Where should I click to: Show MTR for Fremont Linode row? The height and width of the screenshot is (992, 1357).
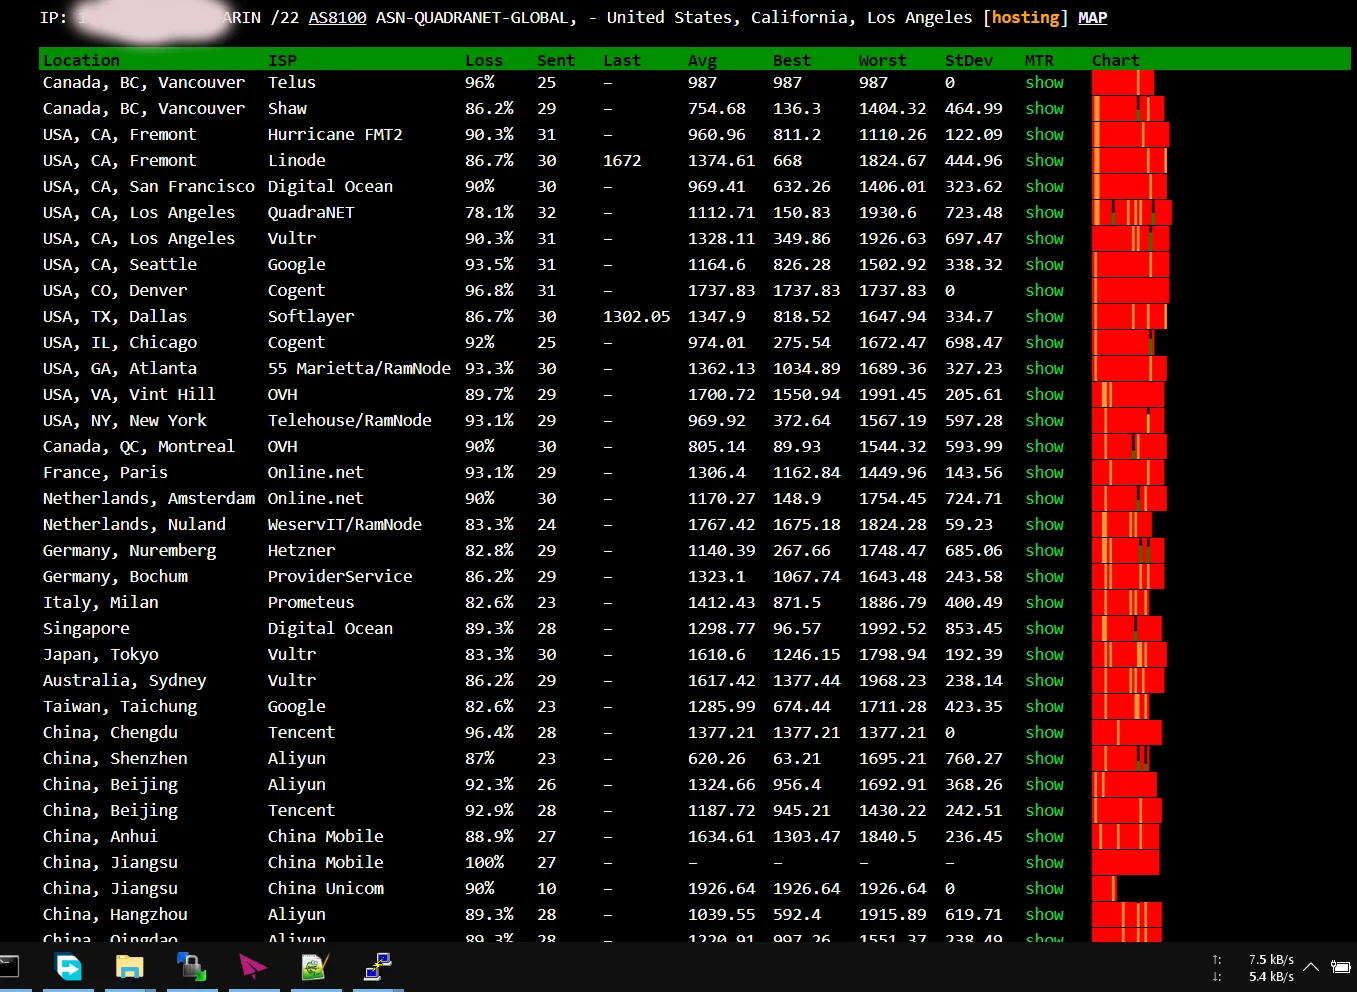click(1044, 161)
